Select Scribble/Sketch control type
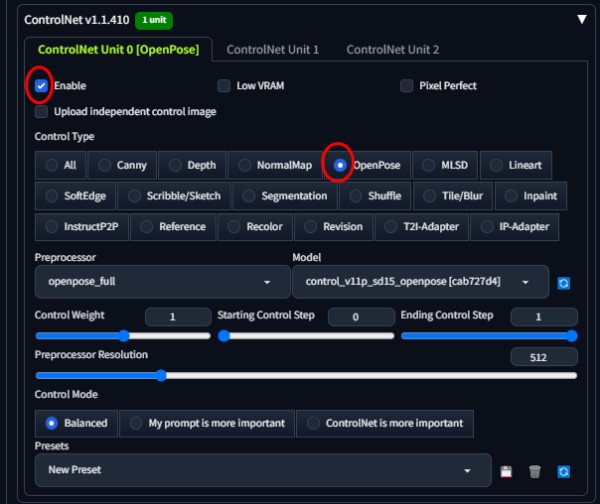 coord(174,196)
